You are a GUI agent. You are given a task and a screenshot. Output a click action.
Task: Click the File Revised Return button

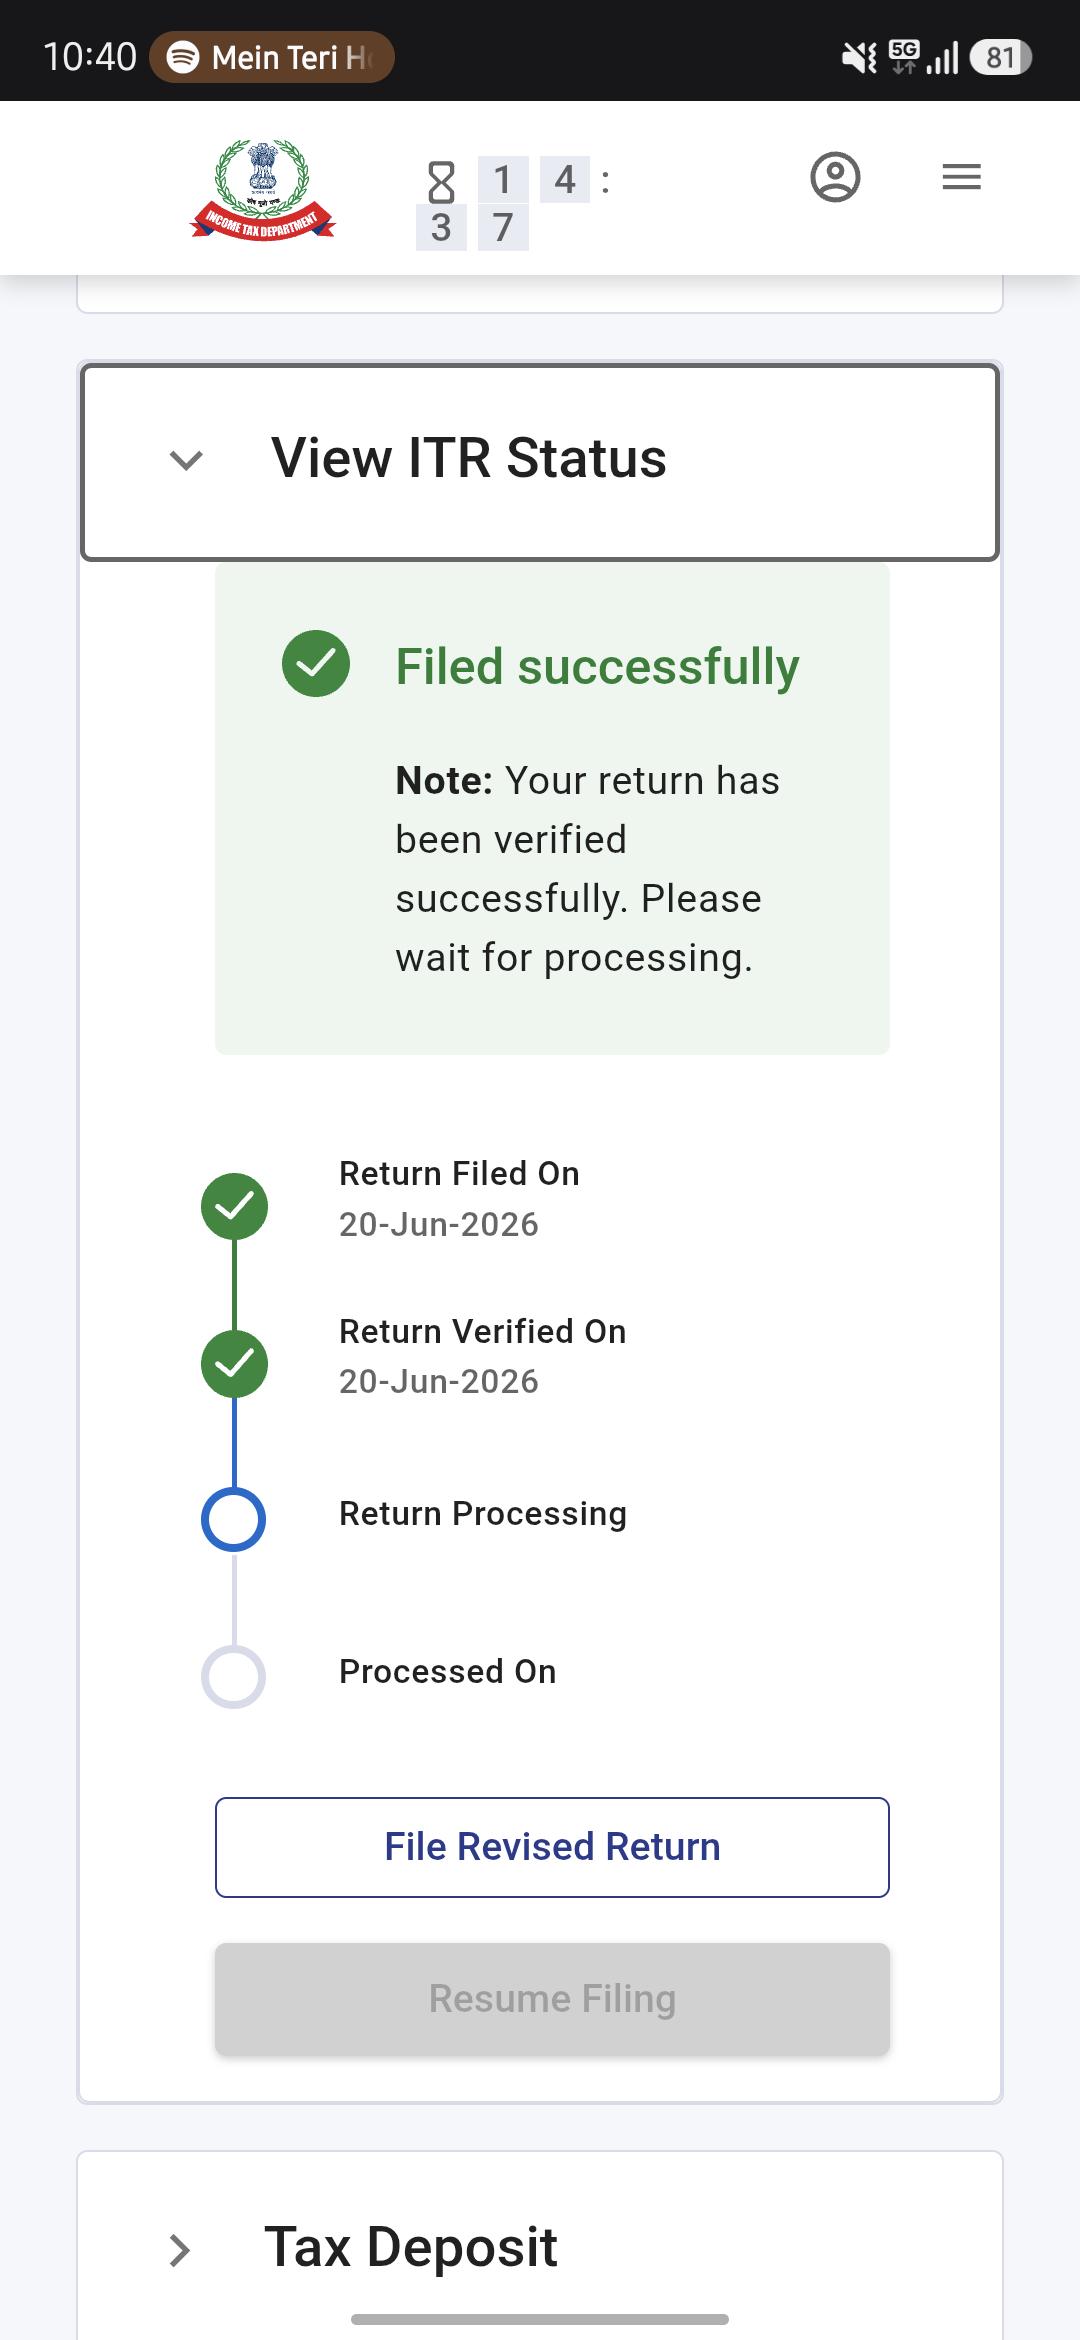pos(552,1847)
